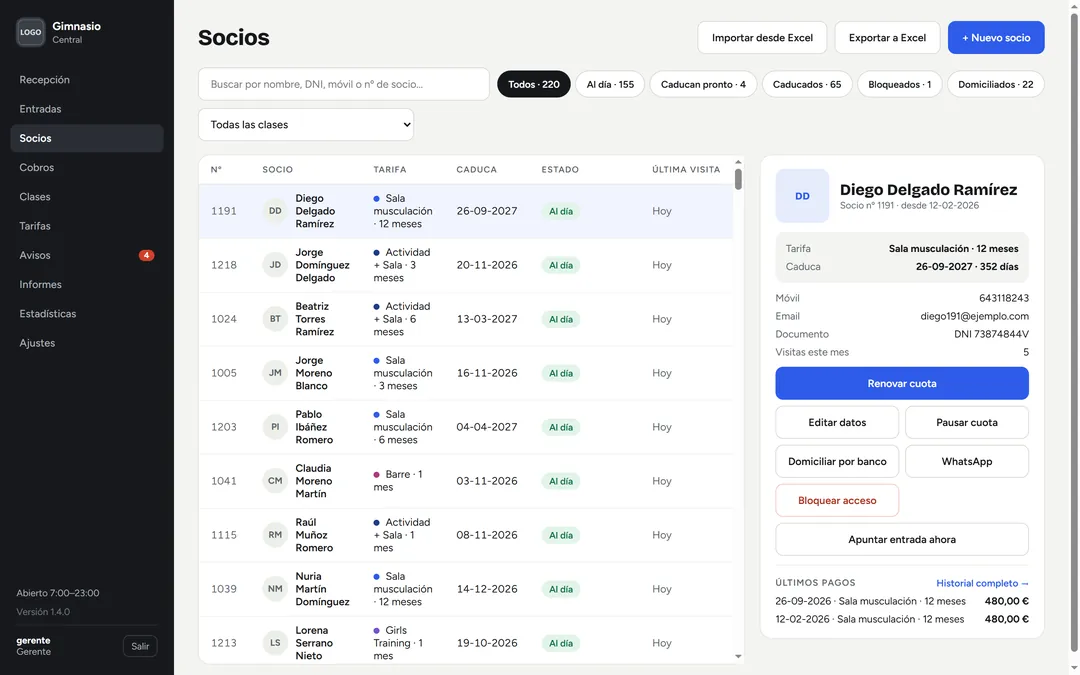1080x675 pixels.
Task: Open the Todas las clases dropdown
Action: [x=306, y=125]
